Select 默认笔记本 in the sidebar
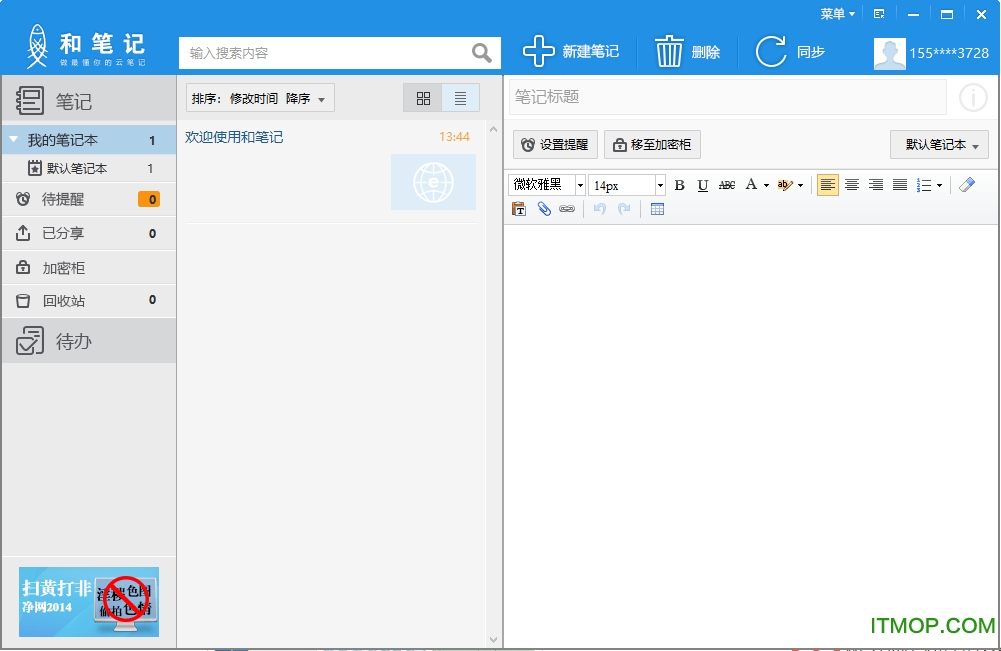 (x=89, y=168)
